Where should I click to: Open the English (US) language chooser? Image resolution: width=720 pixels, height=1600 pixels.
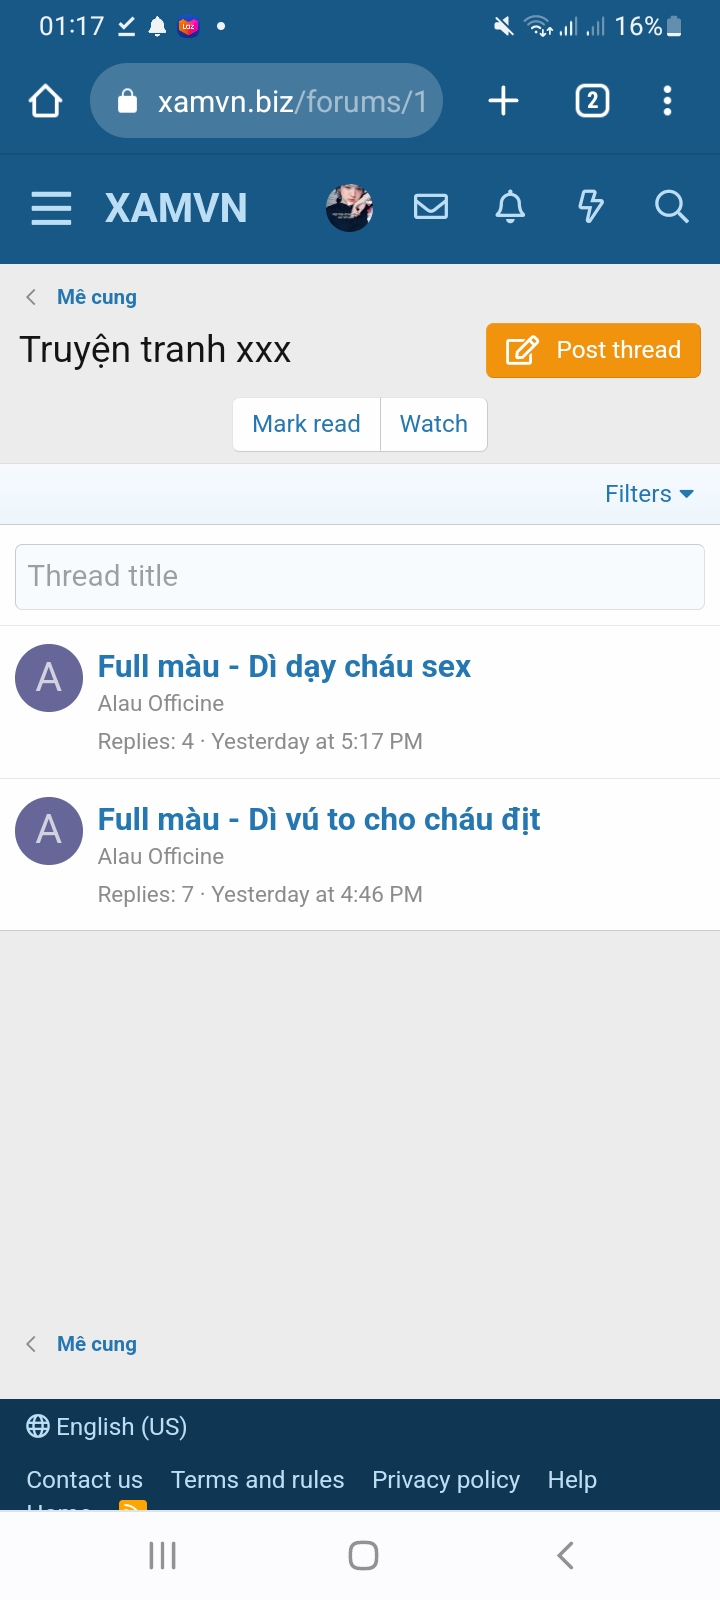pyautogui.click(x=107, y=1427)
